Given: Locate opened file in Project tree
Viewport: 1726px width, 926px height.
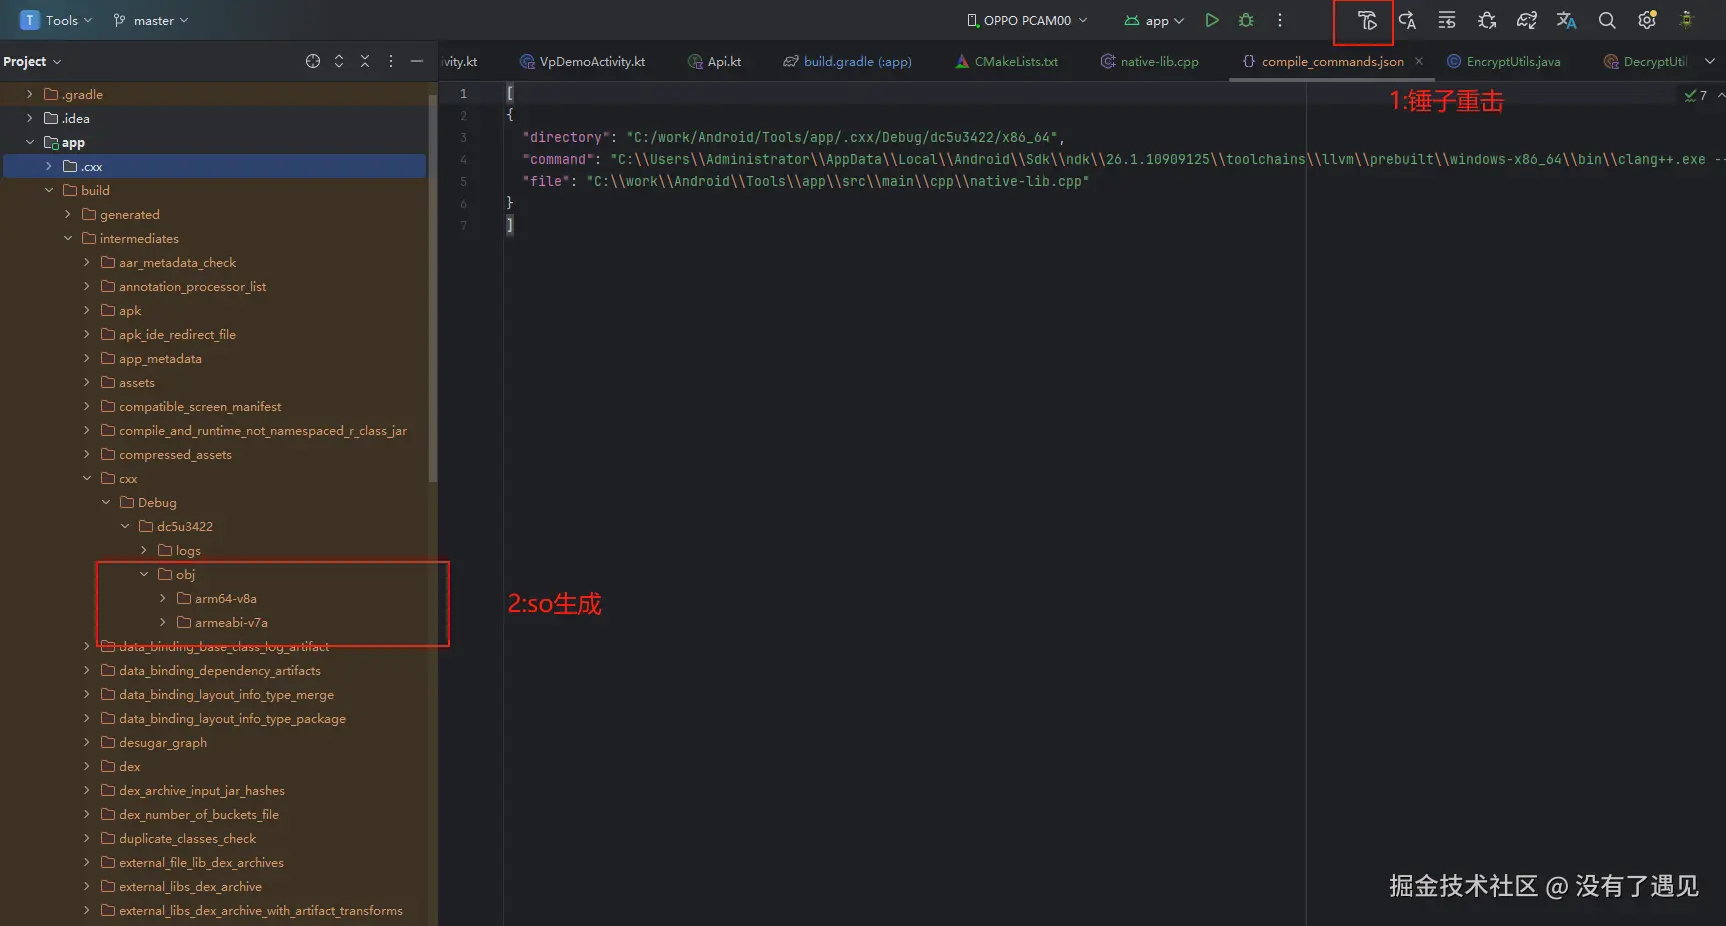Looking at the screenshot, I should pyautogui.click(x=313, y=61).
